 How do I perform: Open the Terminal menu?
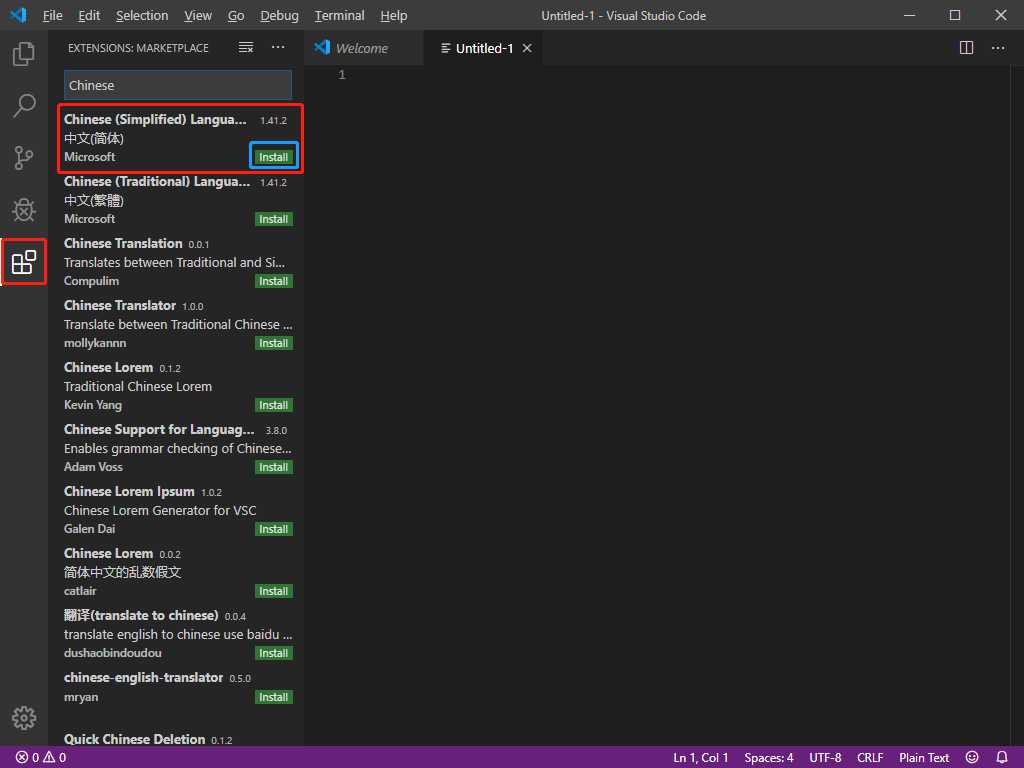340,15
